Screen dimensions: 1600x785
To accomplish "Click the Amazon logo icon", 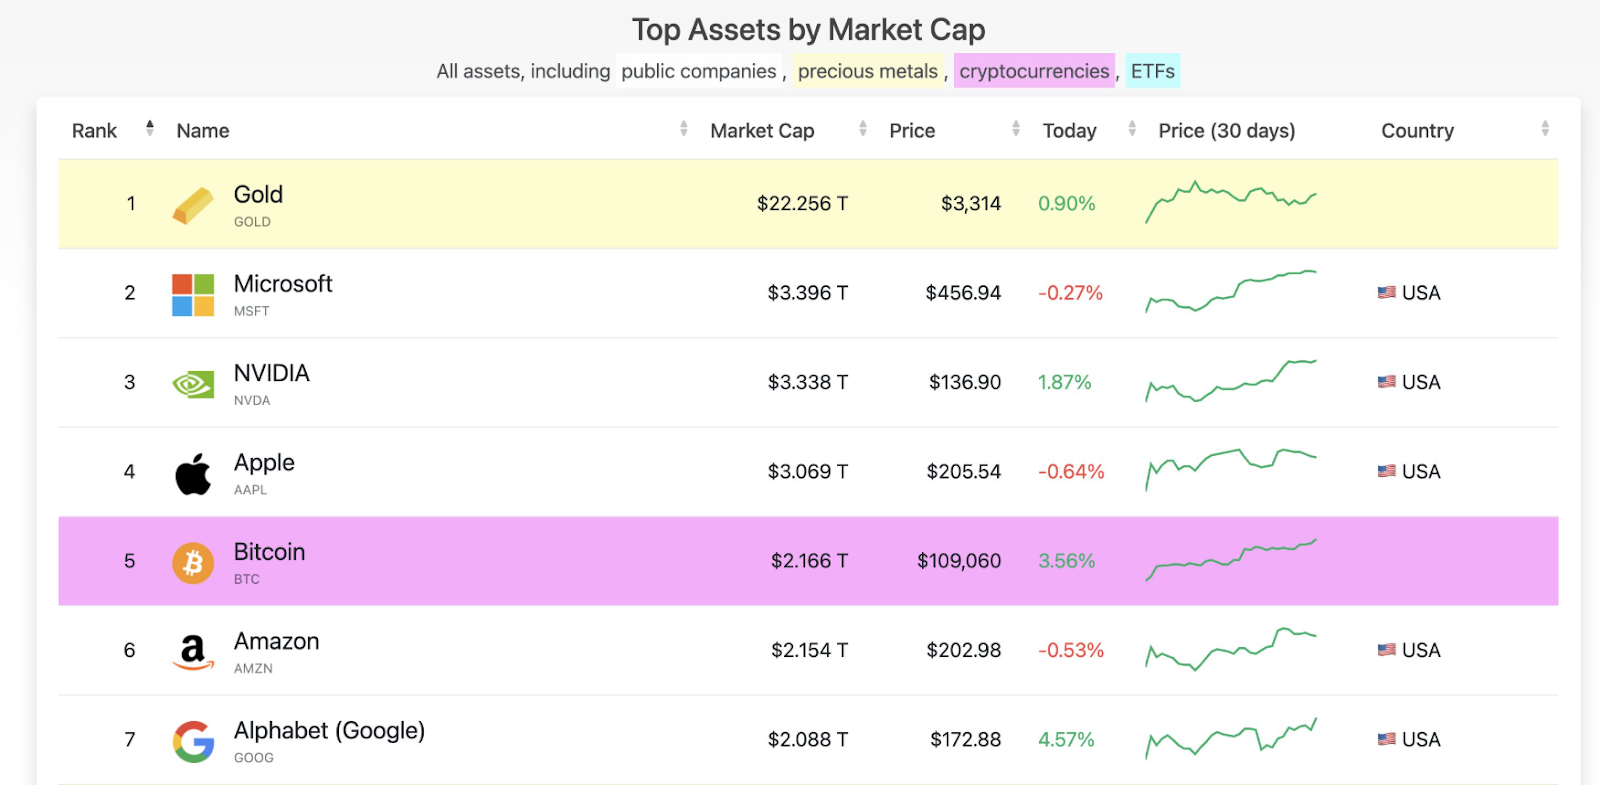I will click(x=193, y=652).
